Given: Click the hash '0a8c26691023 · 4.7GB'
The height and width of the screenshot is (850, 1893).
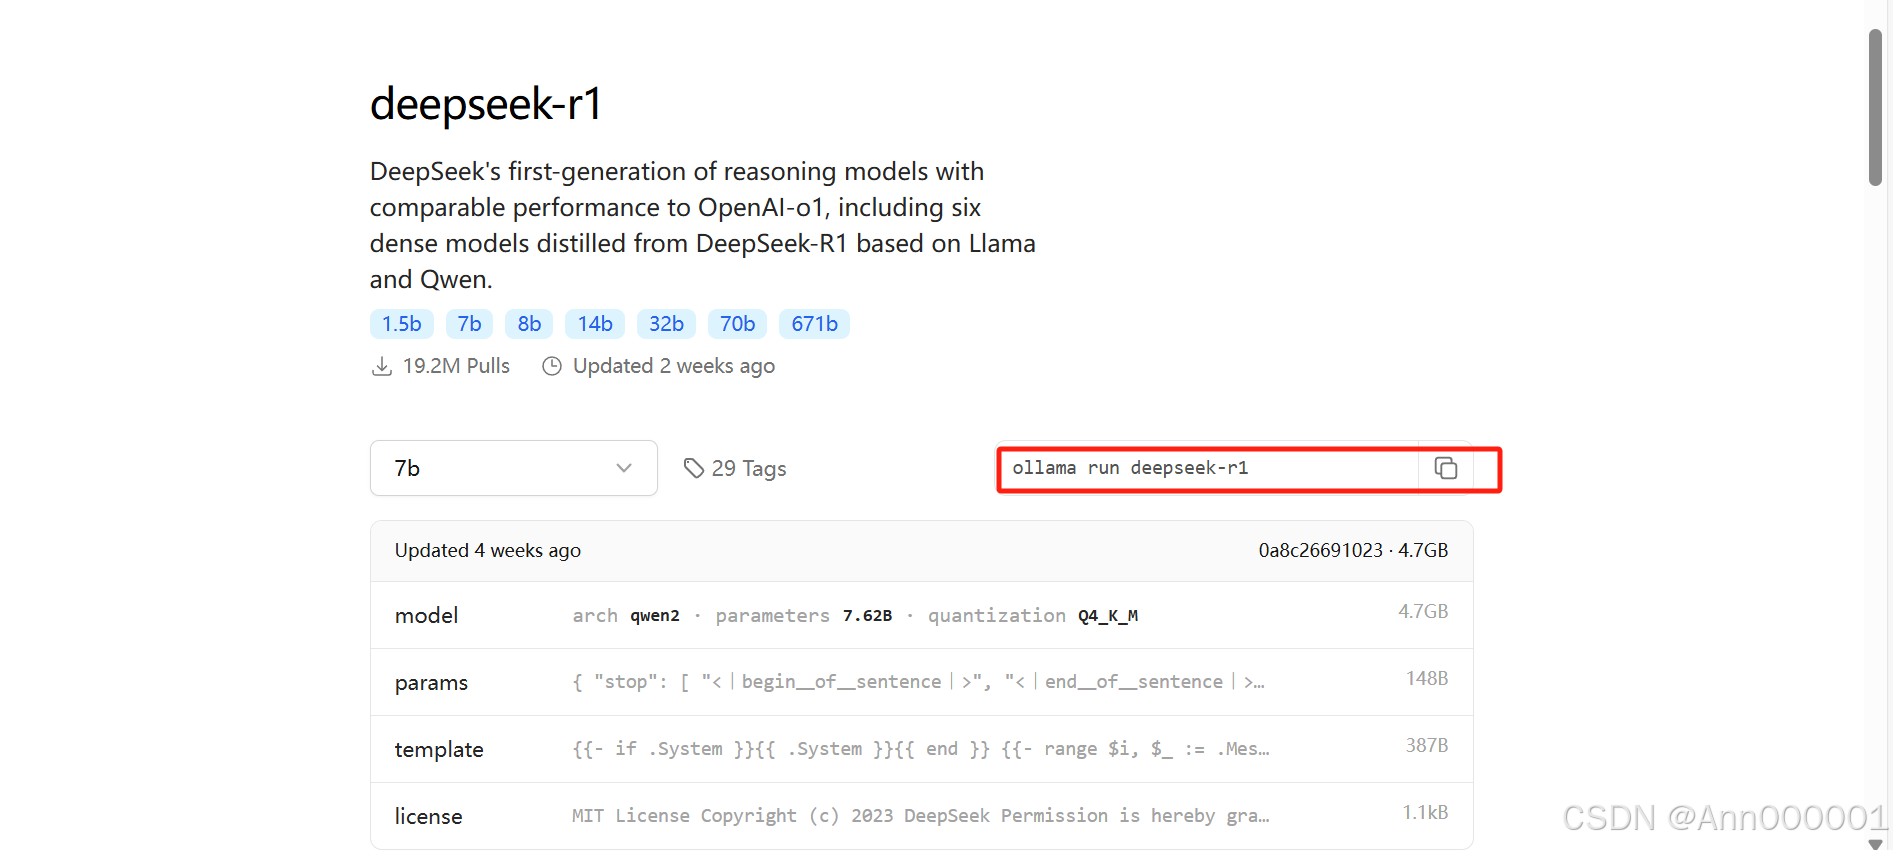Looking at the screenshot, I should point(1353,550).
